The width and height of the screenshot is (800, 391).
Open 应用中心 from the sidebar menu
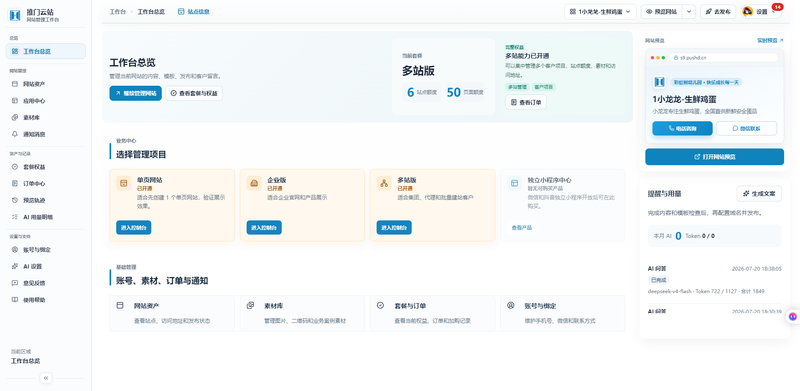click(46, 101)
